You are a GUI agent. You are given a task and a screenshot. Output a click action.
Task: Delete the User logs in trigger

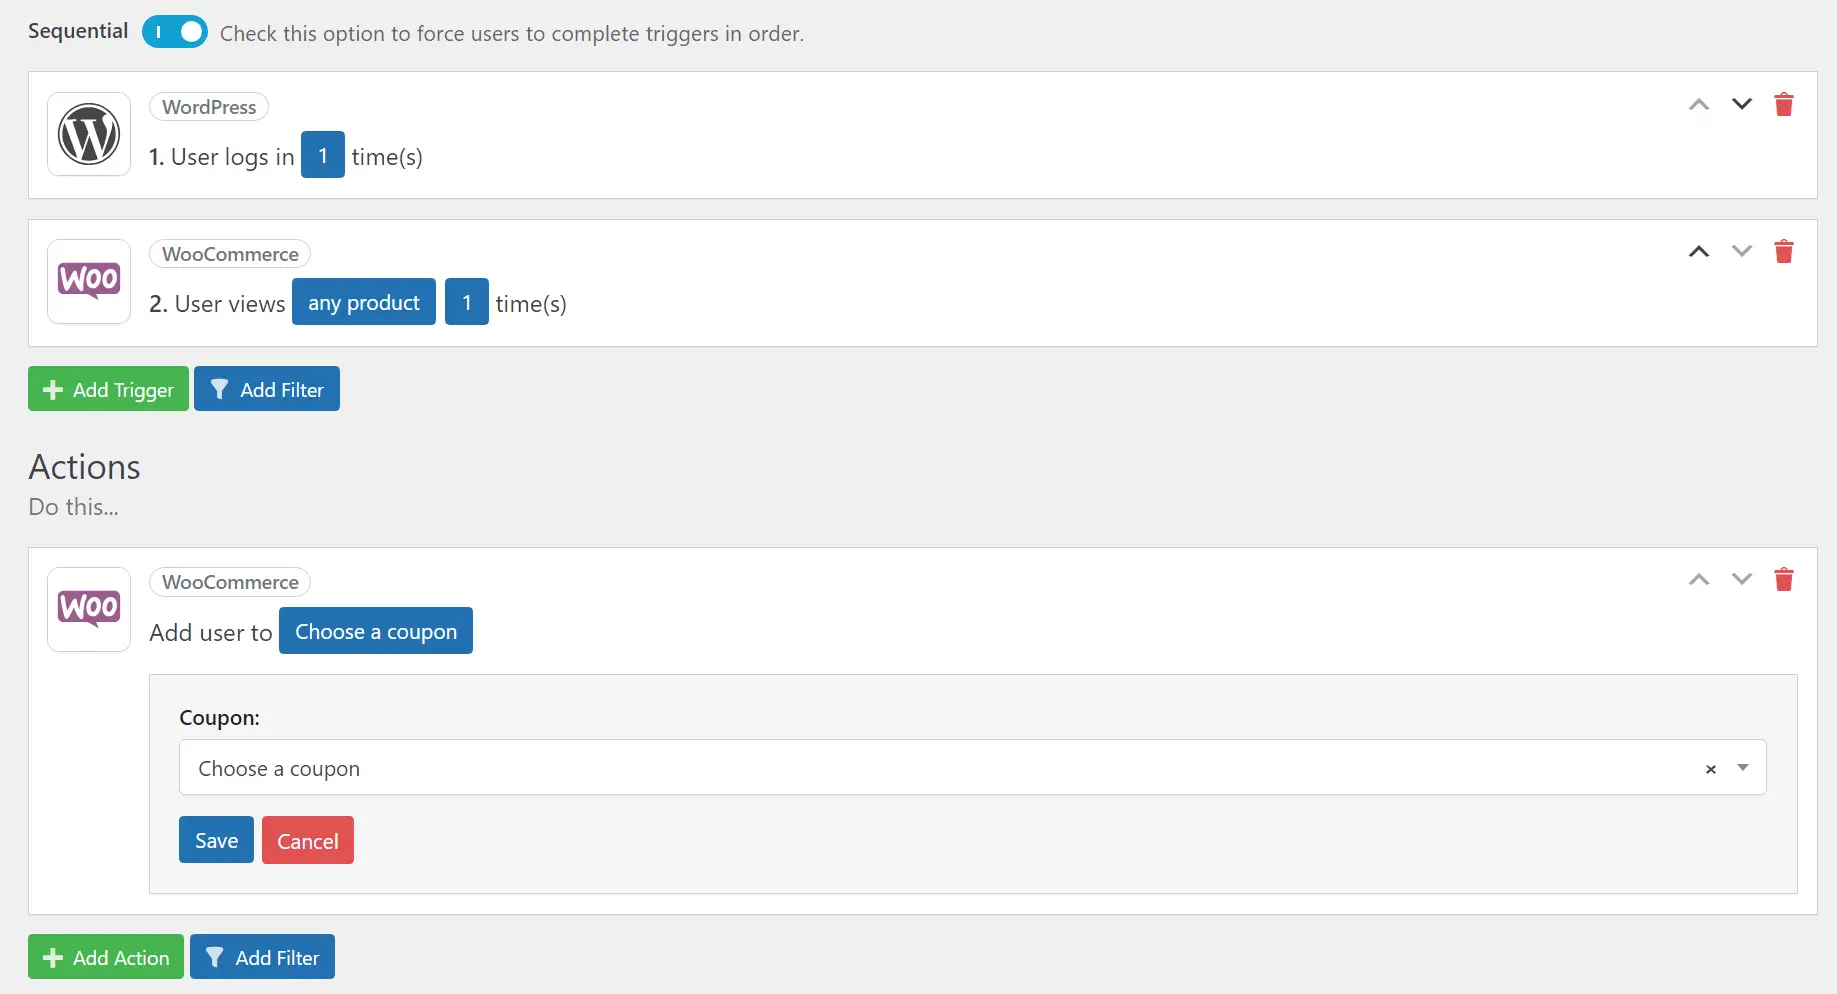(x=1783, y=104)
